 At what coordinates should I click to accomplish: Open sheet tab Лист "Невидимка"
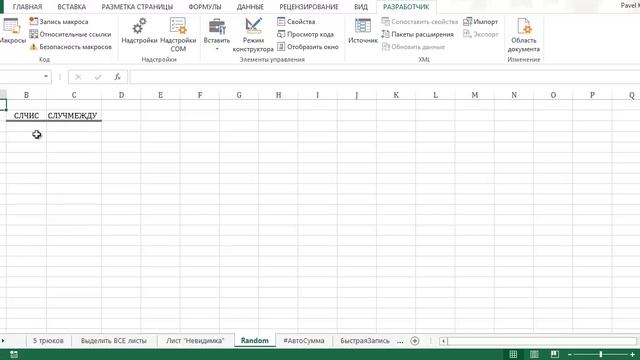[195, 340]
